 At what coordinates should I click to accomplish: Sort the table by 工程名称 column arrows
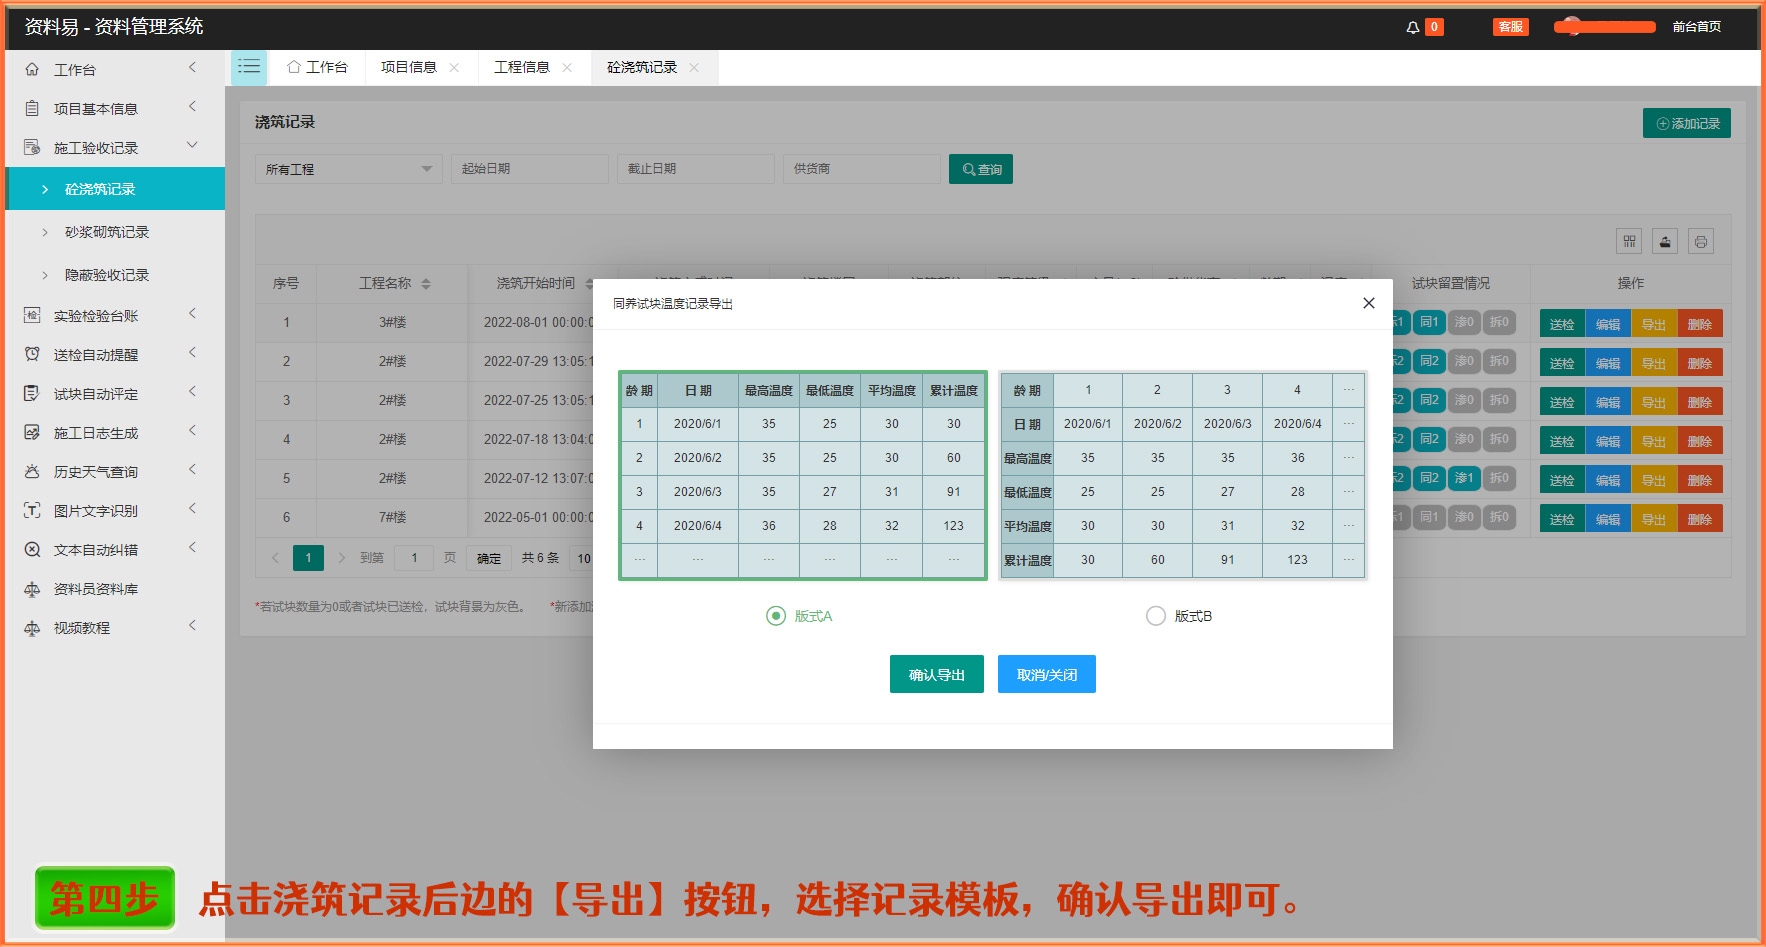coord(426,284)
